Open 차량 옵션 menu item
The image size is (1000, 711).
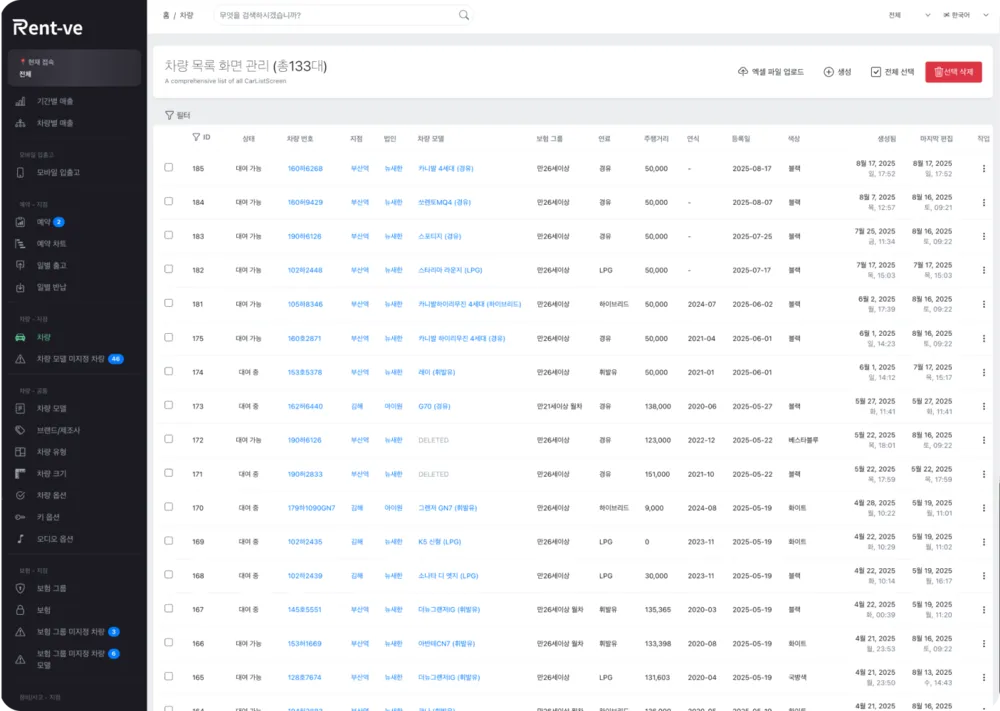tap(52, 495)
